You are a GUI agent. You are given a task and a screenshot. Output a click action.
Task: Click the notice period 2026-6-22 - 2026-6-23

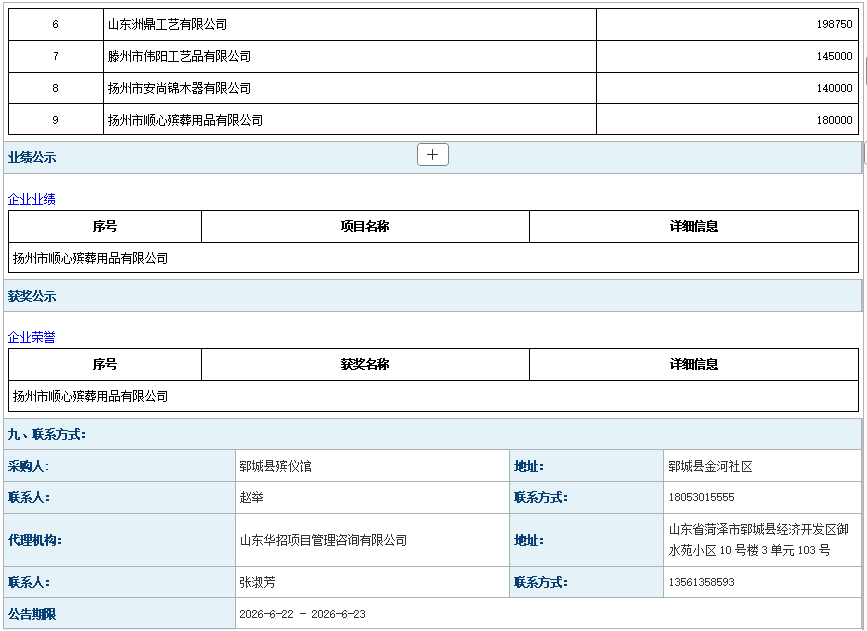pyautogui.click(x=302, y=614)
